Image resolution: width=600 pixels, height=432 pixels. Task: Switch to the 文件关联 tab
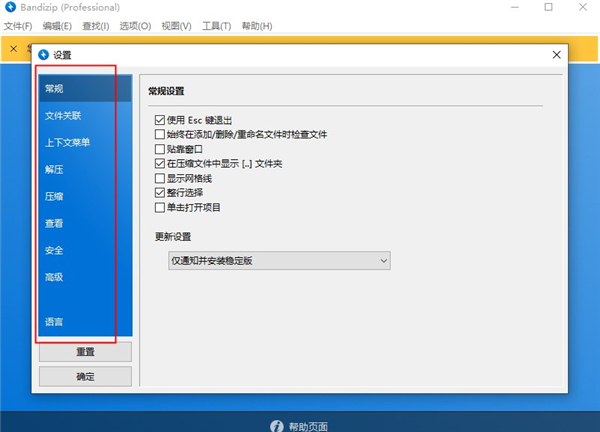point(85,116)
